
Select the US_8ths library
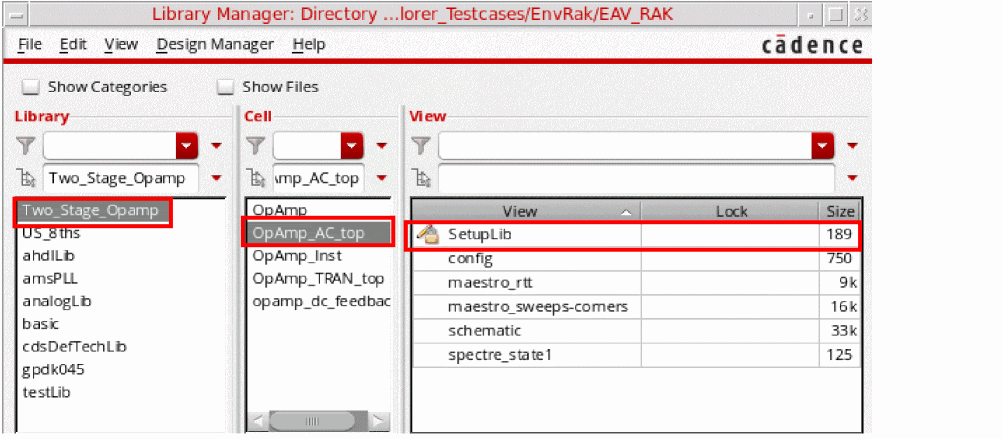[51, 233]
